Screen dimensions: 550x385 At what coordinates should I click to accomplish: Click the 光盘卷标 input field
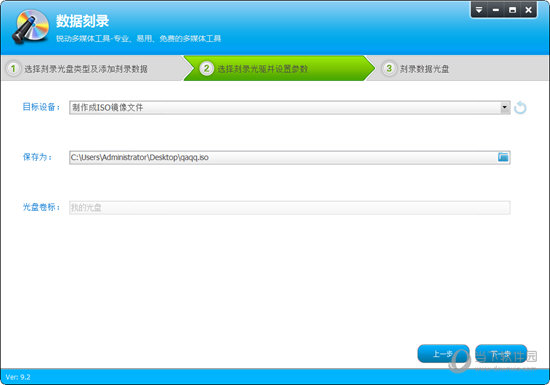click(x=290, y=208)
